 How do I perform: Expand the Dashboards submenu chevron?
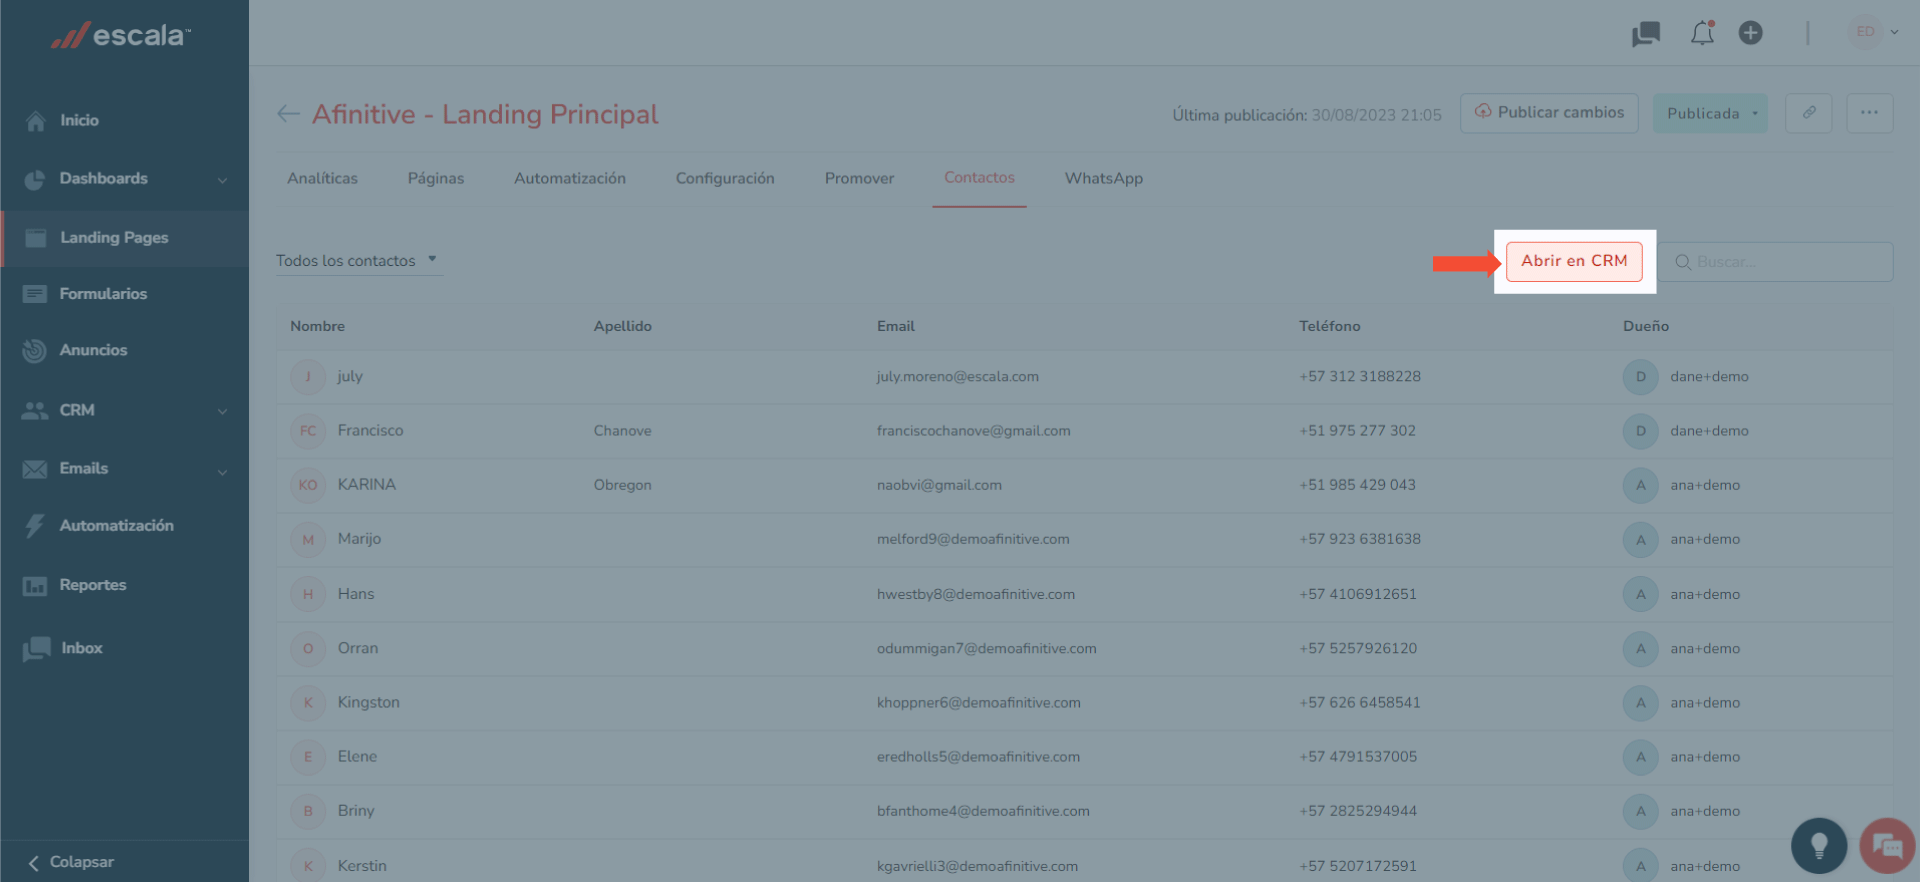[222, 180]
